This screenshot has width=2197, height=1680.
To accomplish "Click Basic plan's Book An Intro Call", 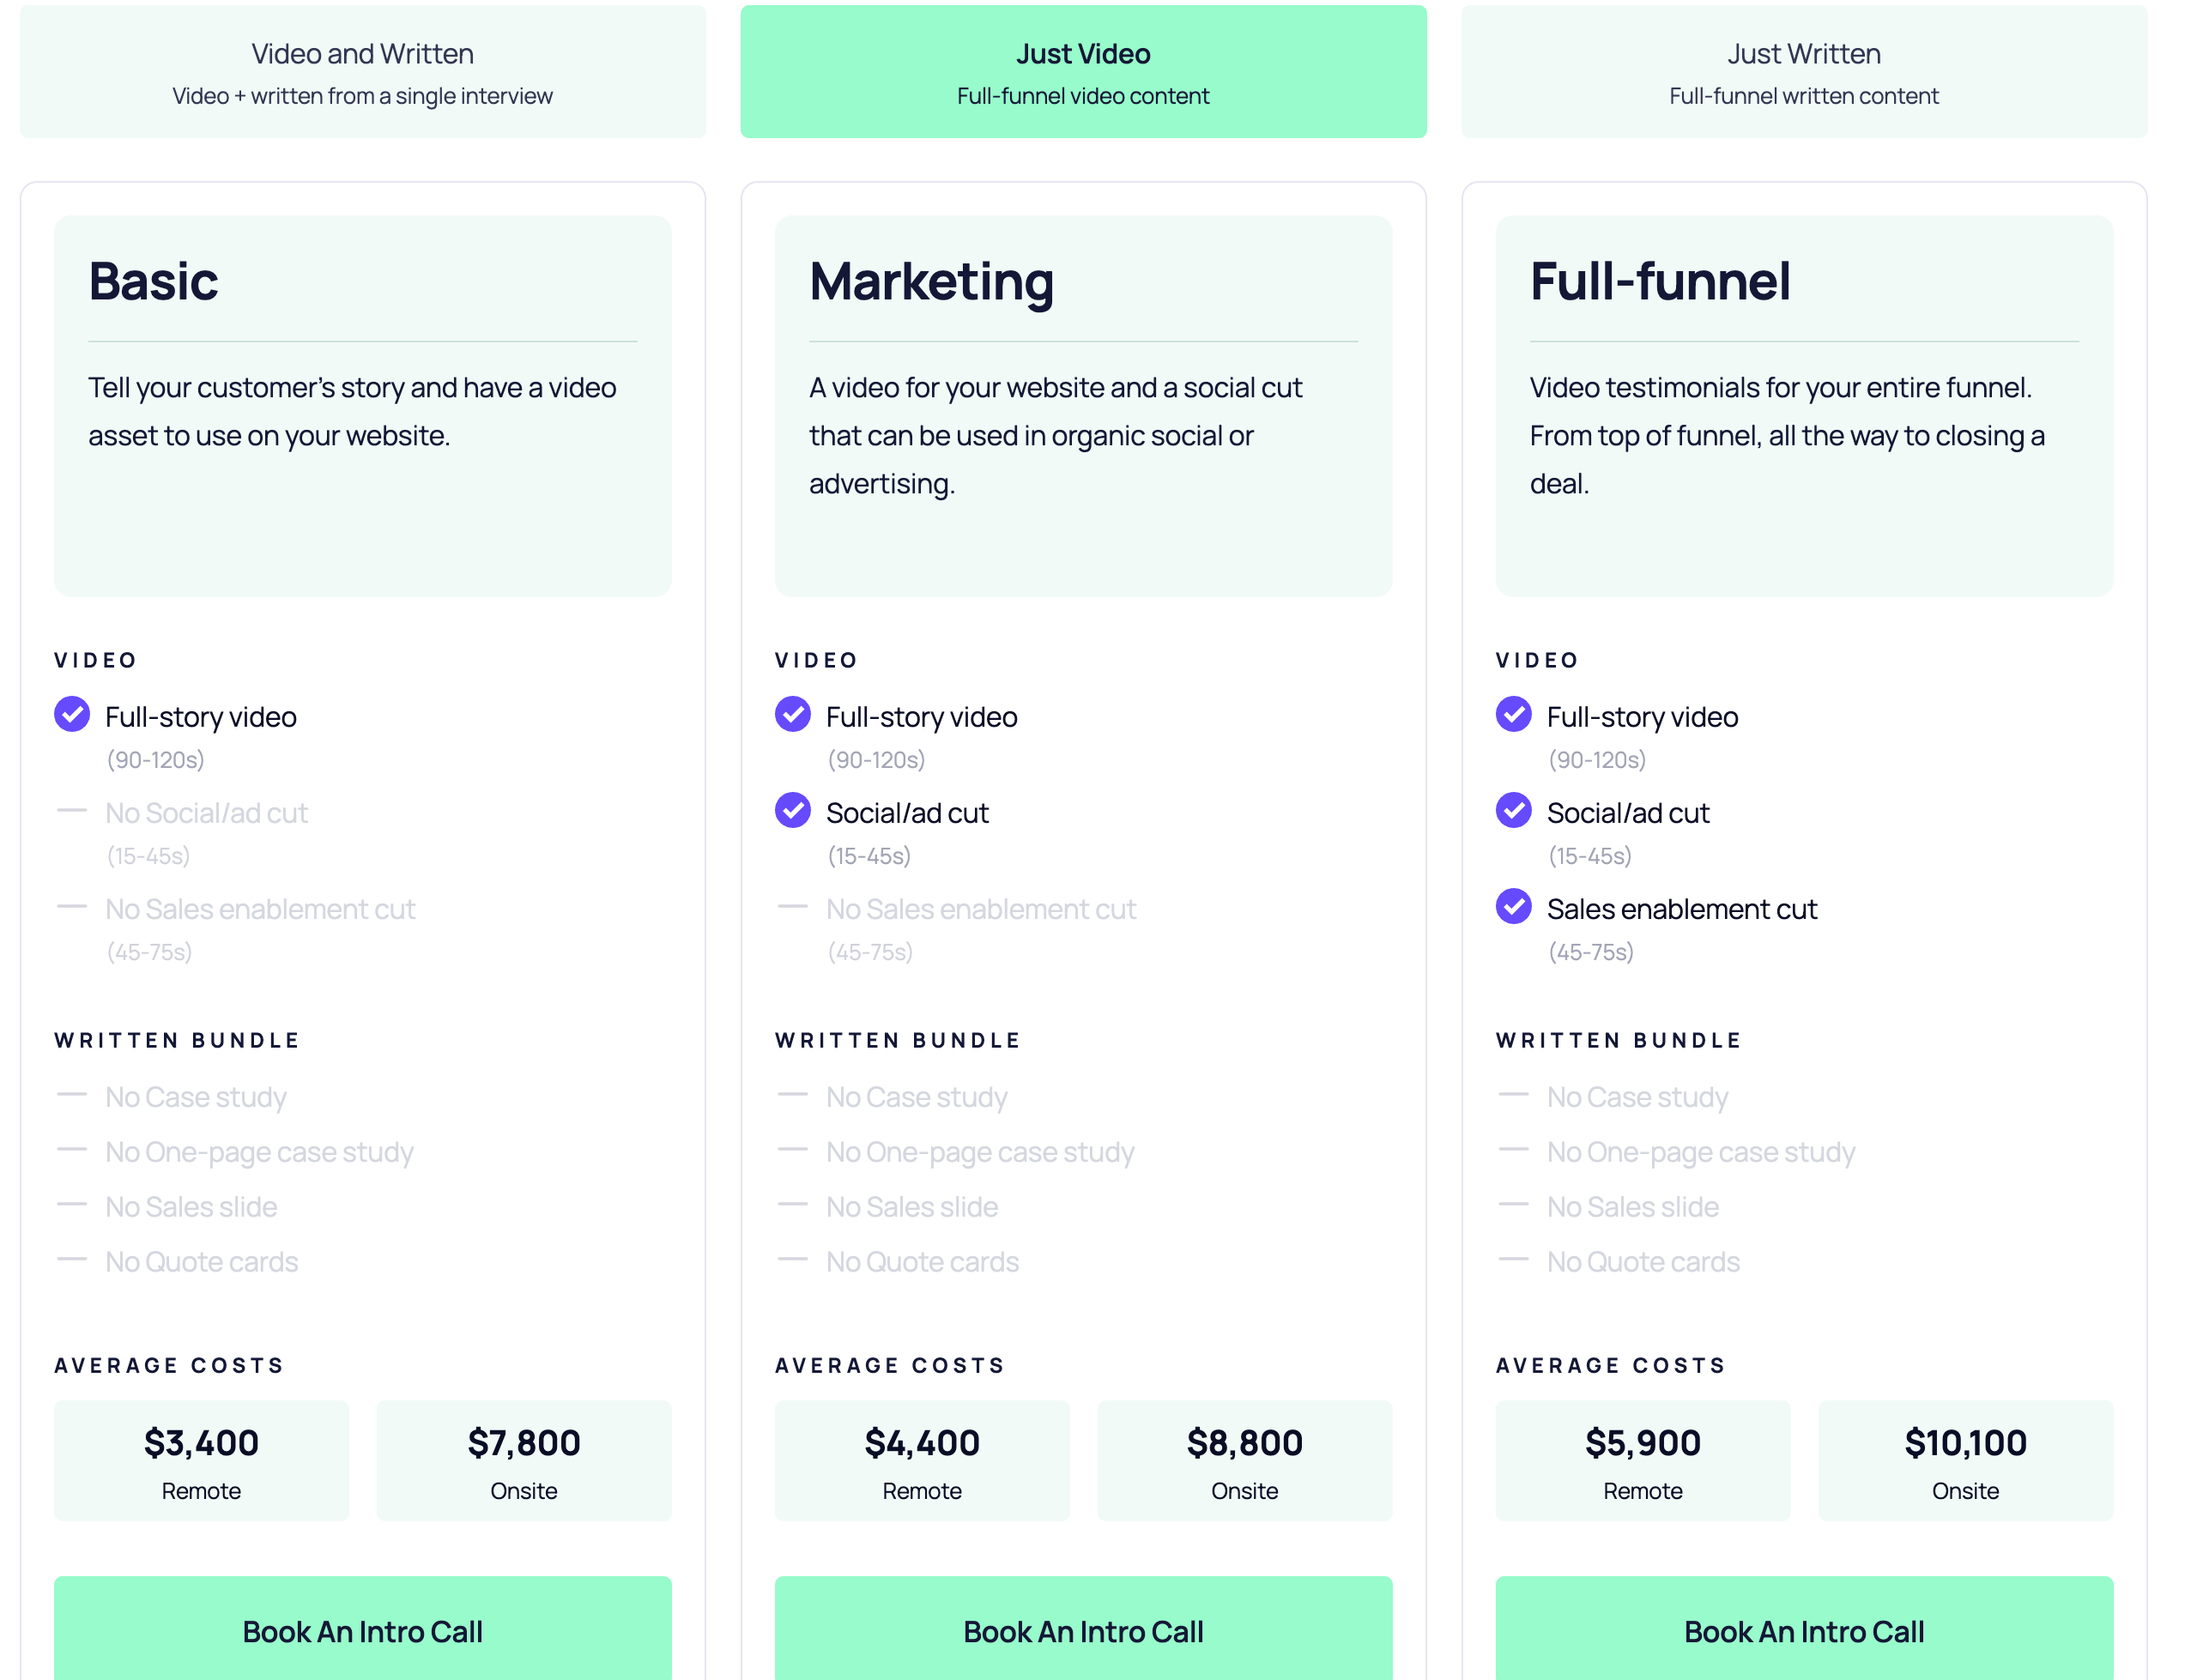I will [362, 1630].
